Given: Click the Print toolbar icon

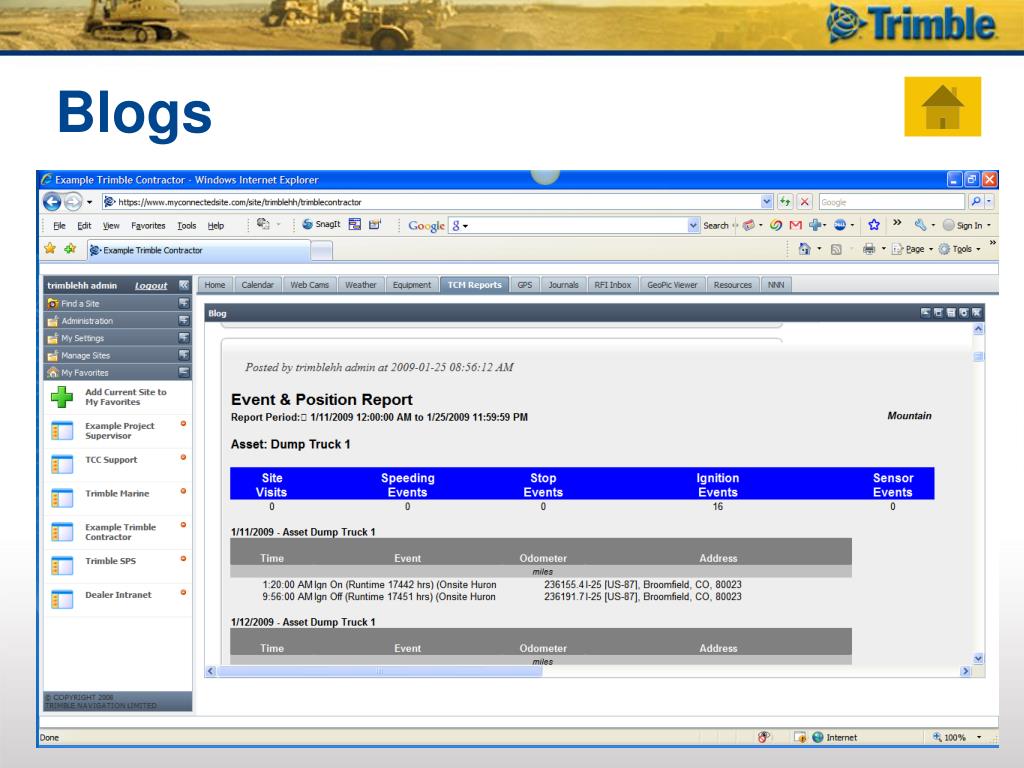Looking at the screenshot, I should tap(869, 249).
